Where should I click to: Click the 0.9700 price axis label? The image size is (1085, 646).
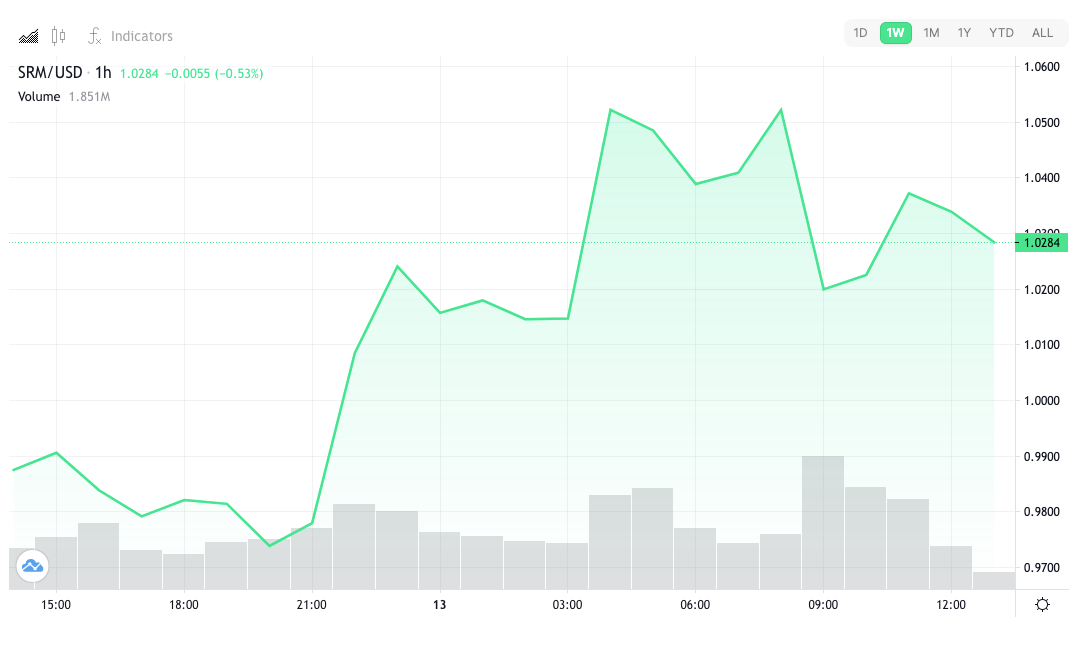[x=1041, y=568]
